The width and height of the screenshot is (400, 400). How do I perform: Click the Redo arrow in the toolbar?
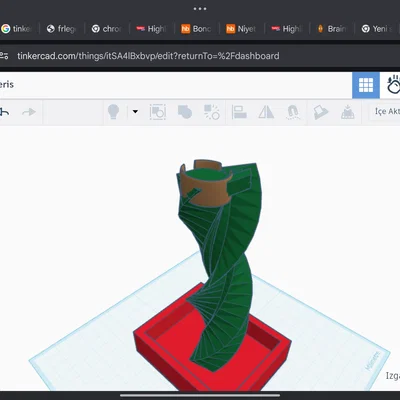click(x=29, y=112)
